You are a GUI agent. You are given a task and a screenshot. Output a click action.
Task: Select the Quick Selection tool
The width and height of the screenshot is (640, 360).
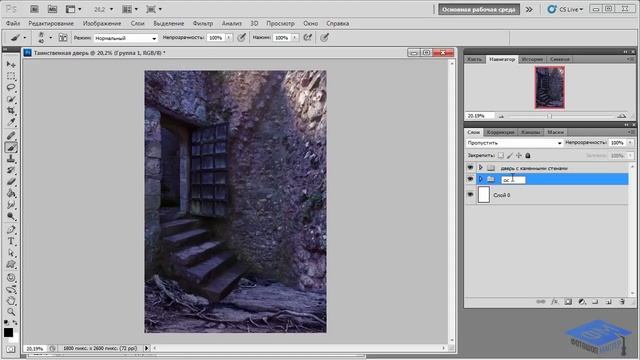[x=11, y=99]
